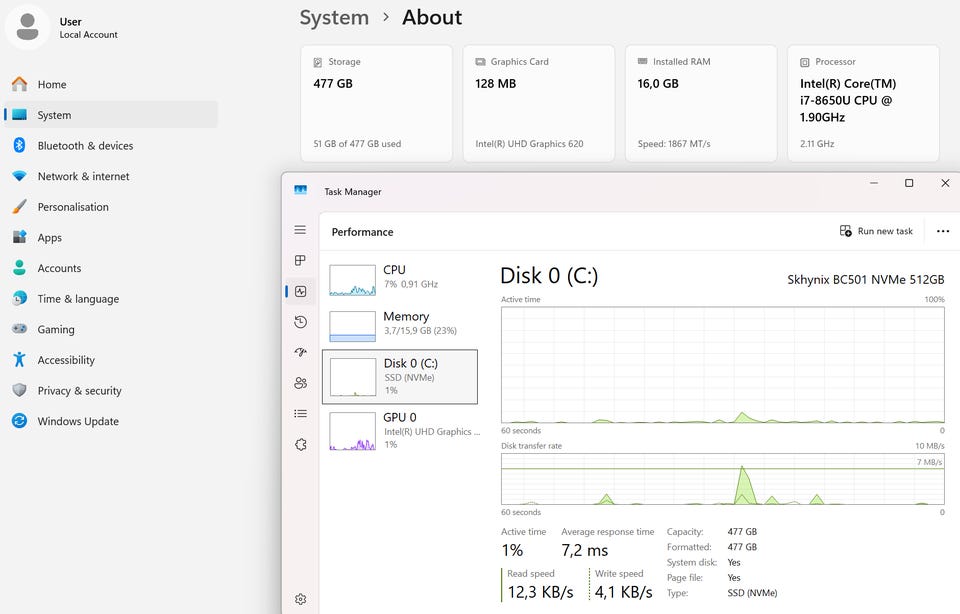Click Run new task button
This screenshot has width=960, height=614.
click(876, 231)
